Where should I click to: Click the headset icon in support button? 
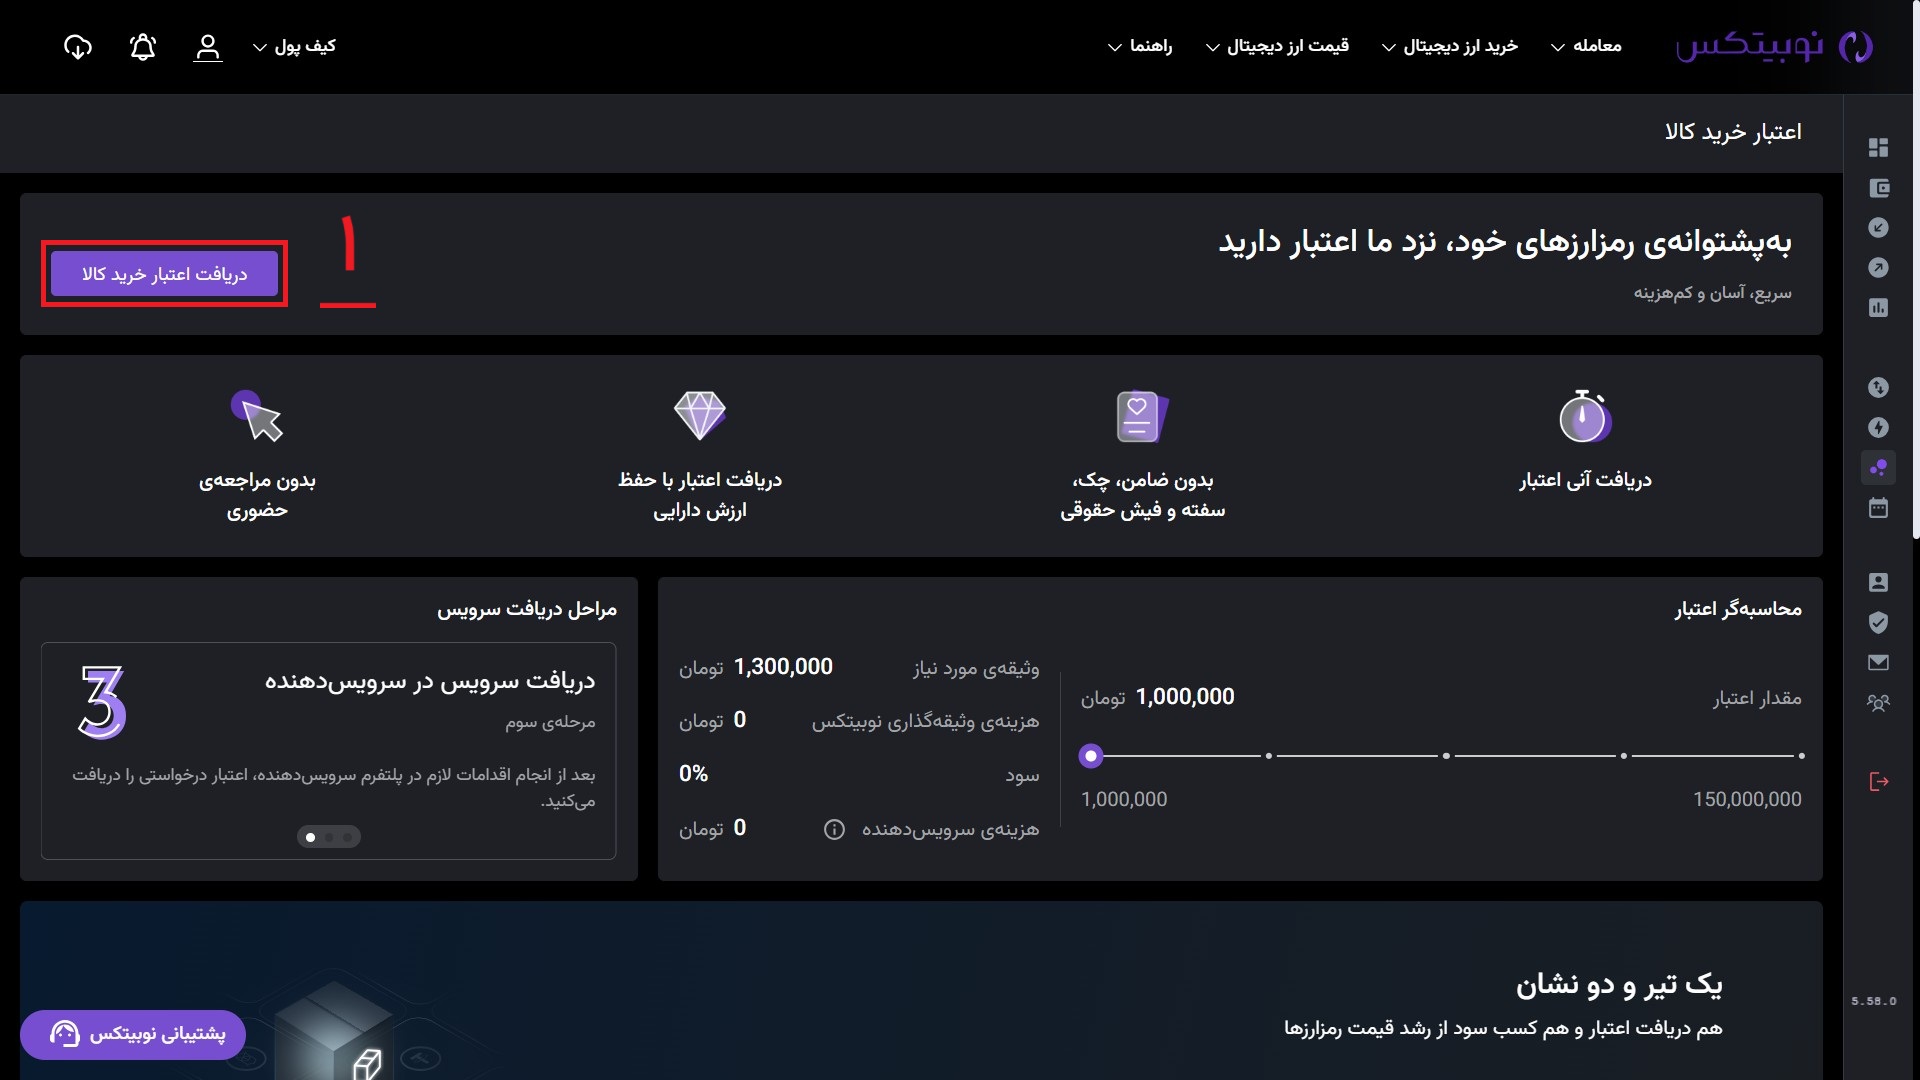(x=65, y=1034)
